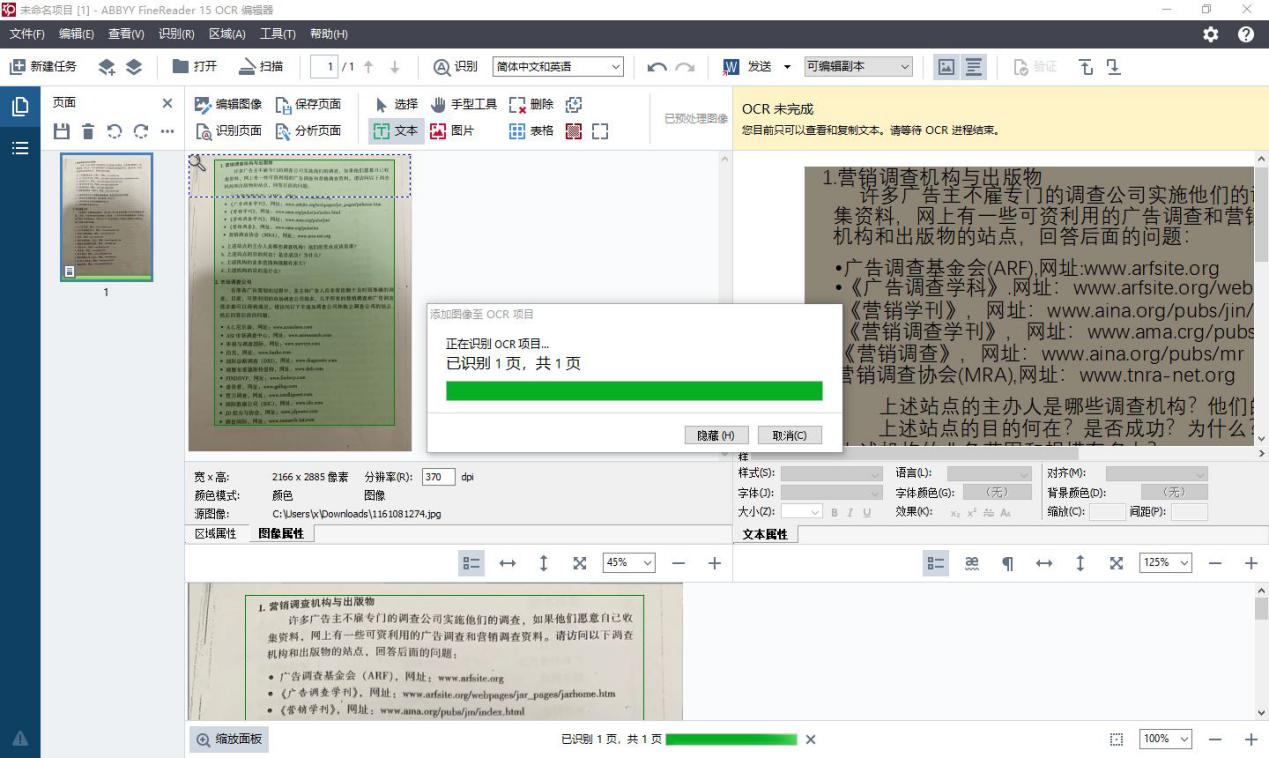Click the page number input field

pyautogui.click(x=325, y=67)
